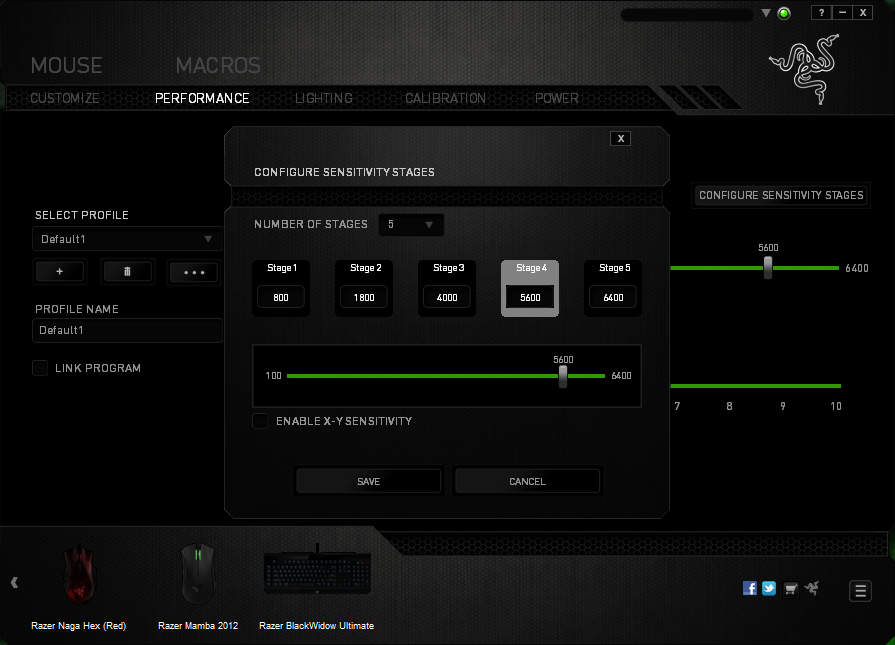Image resolution: width=895 pixels, height=645 pixels.
Task: Switch to the Lighting tab
Action: pyautogui.click(x=323, y=98)
